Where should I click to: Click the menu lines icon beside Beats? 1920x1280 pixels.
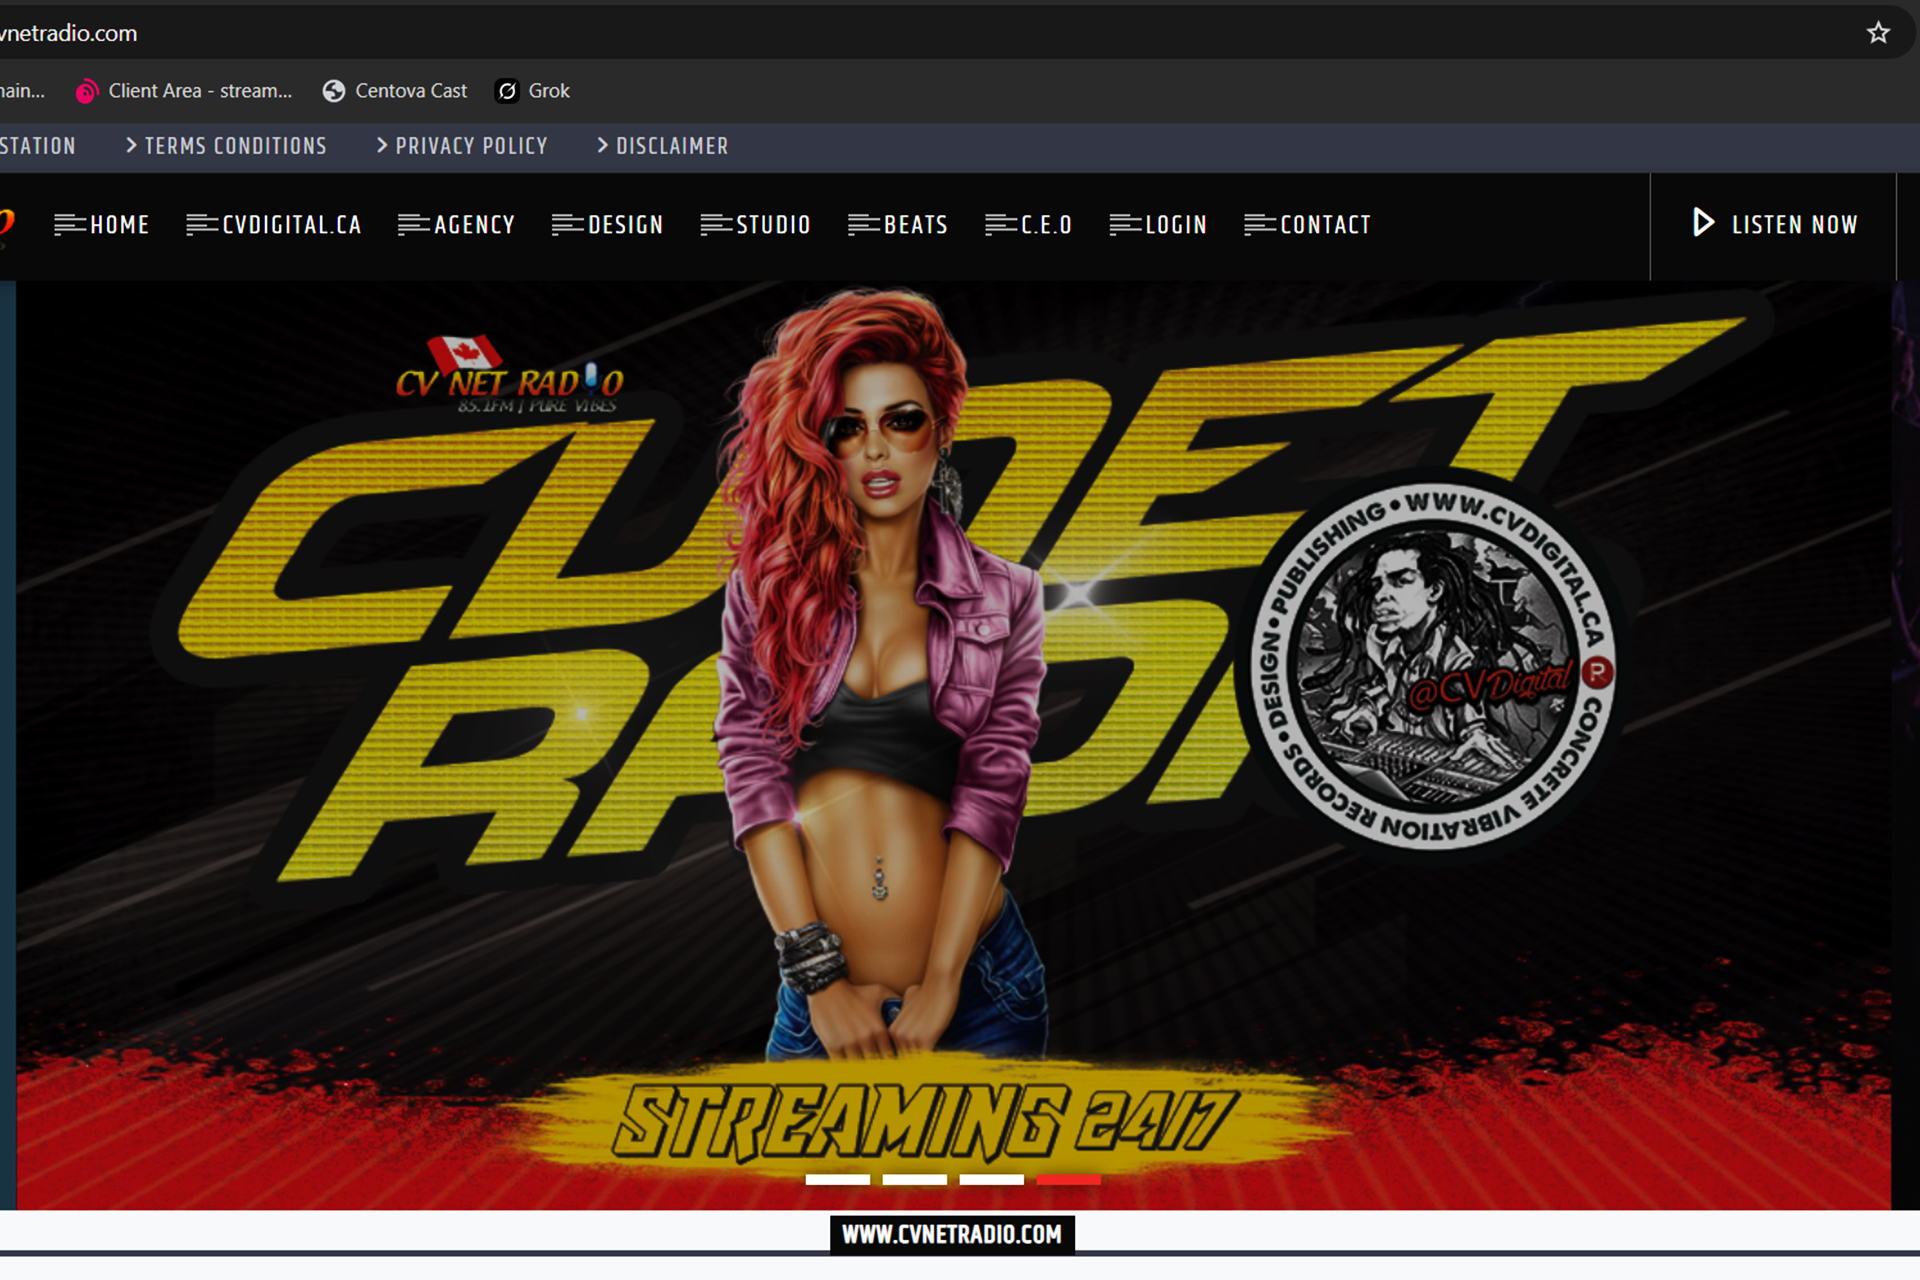tap(863, 225)
